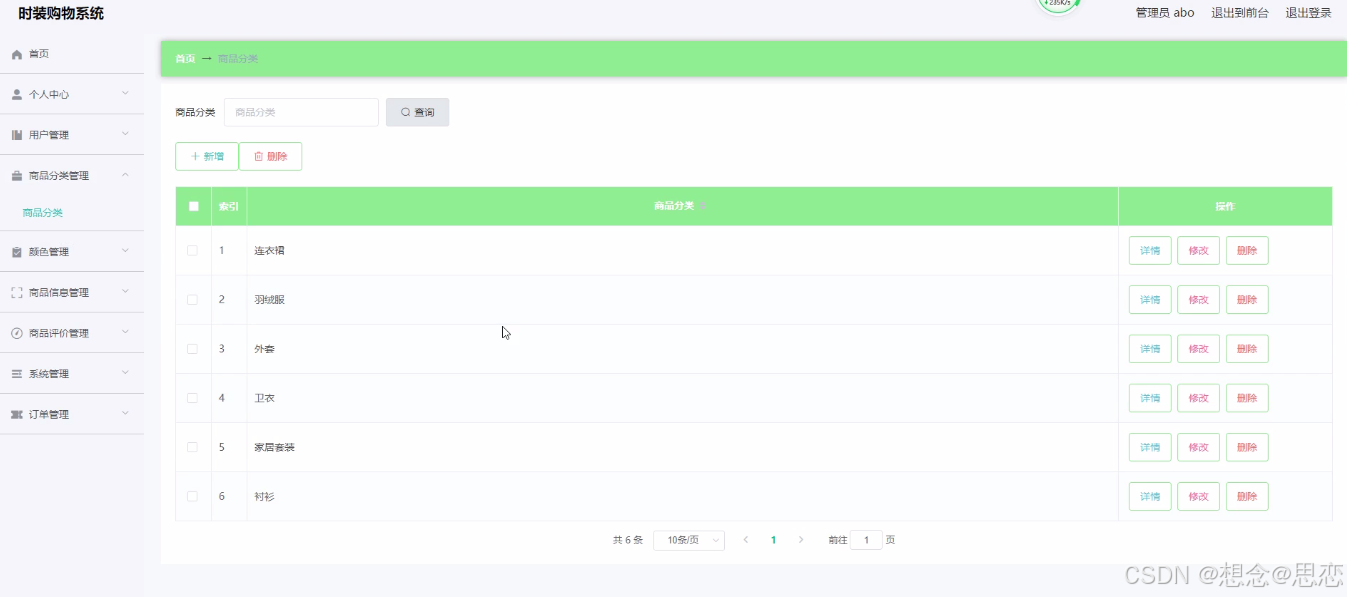Image resolution: width=1347 pixels, height=597 pixels.
Task: Expand the 个人中心 chevron
Action: 125,94
